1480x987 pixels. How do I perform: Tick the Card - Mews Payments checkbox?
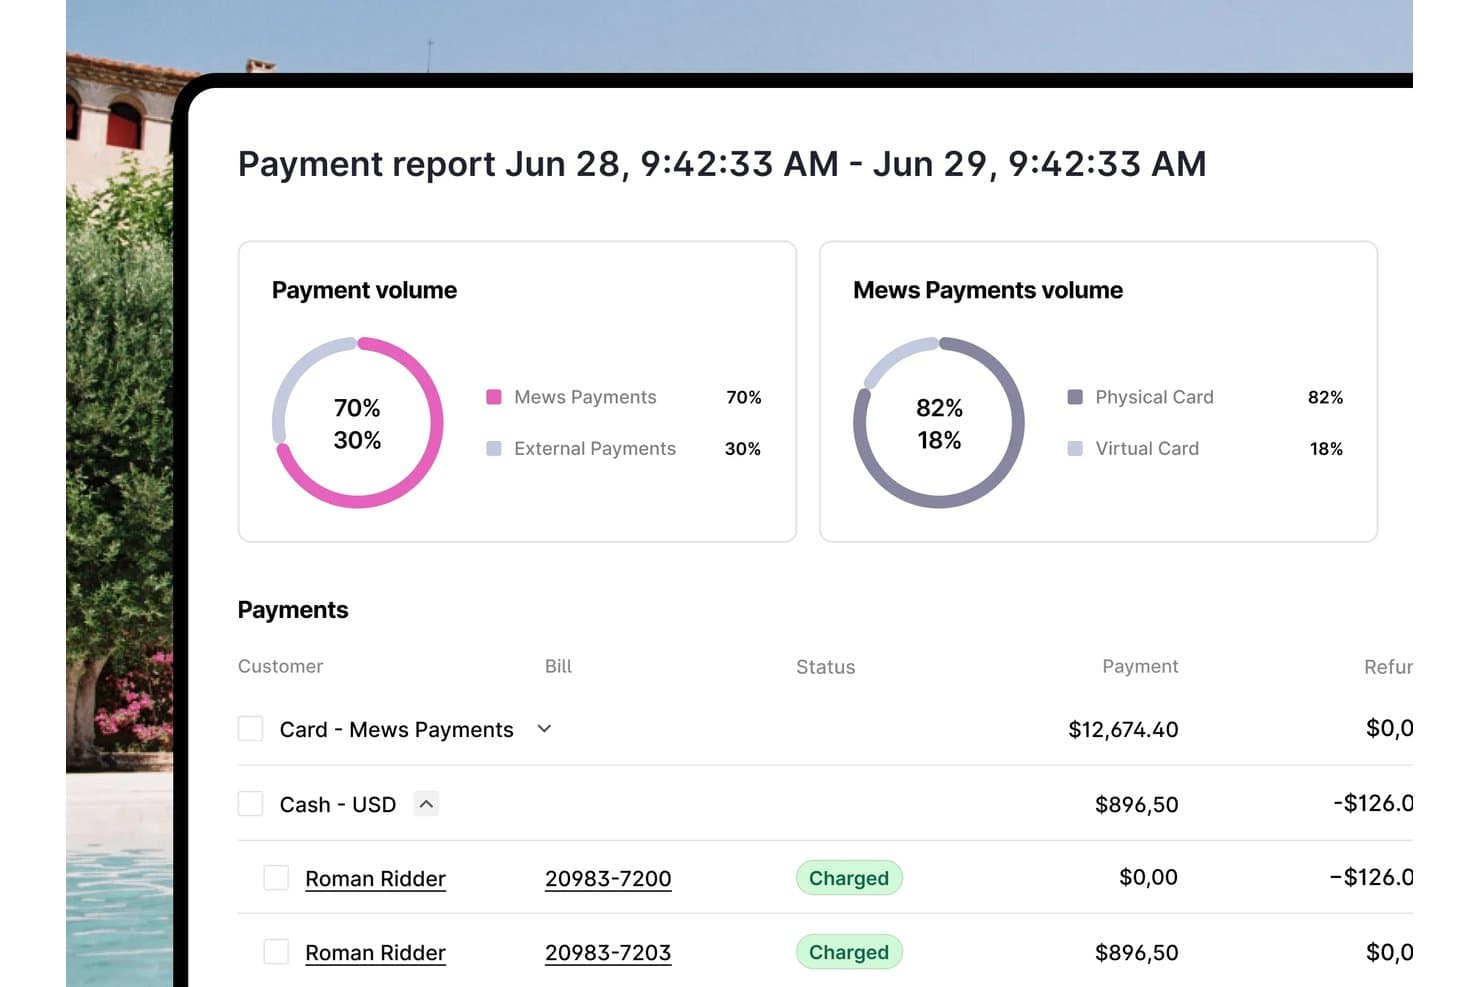coord(250,728)
